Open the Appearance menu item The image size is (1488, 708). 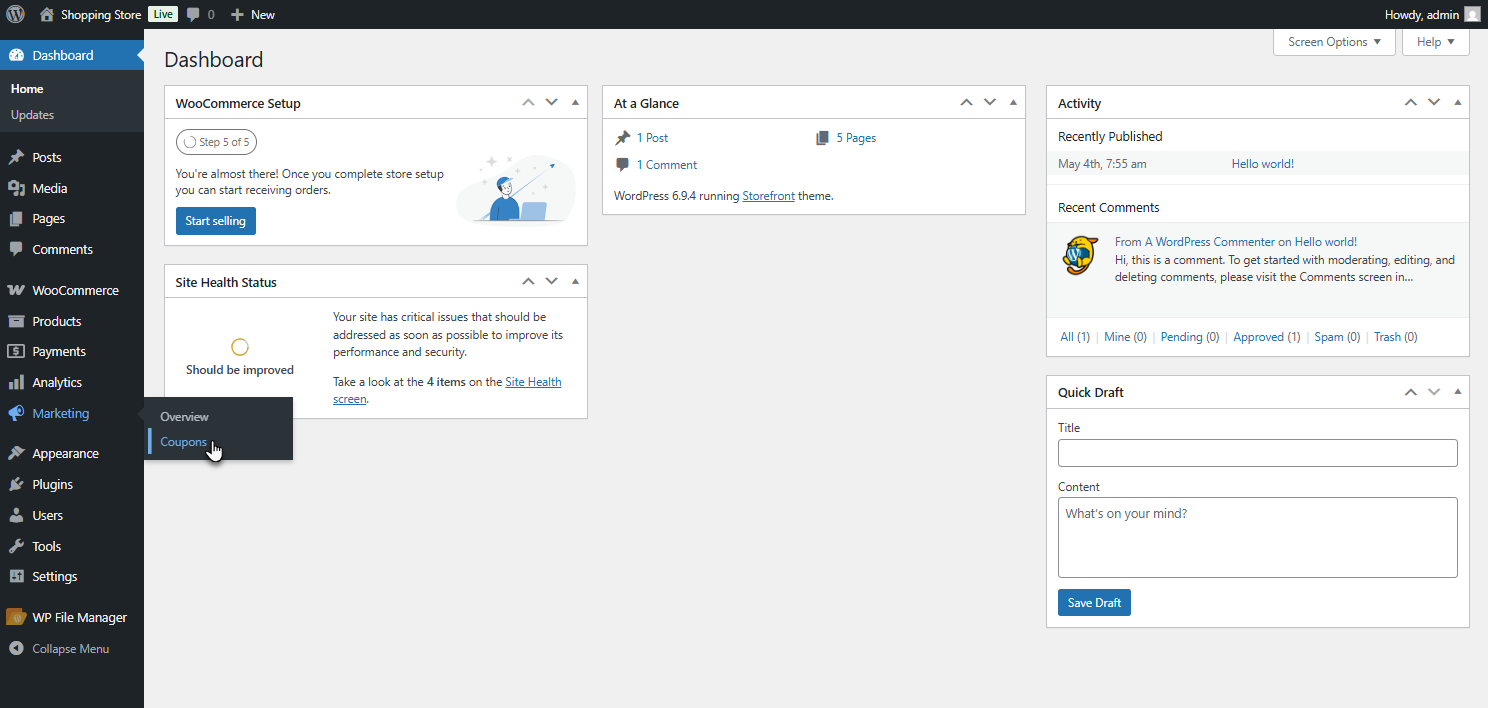coord(72,453)
